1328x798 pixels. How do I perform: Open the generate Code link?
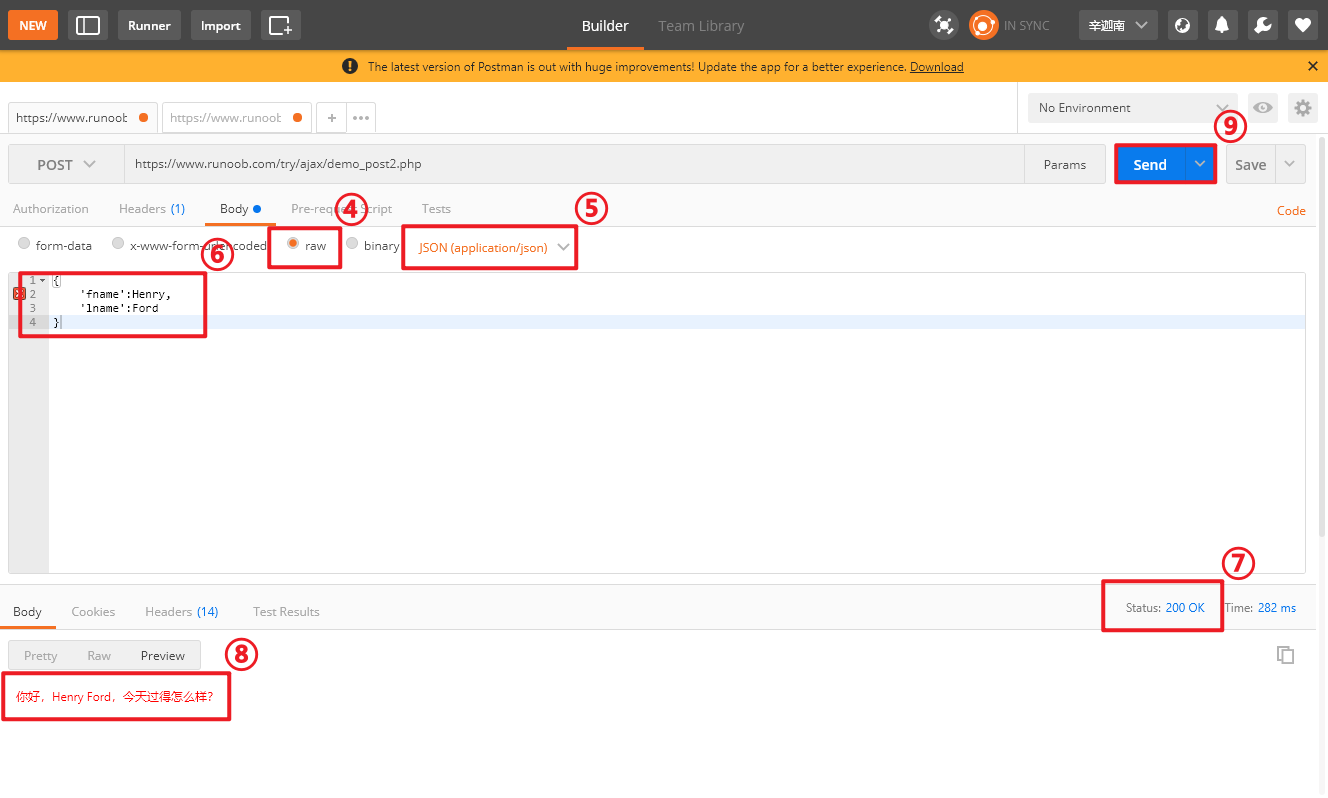pyautogui.click(x=1292, y=210)
